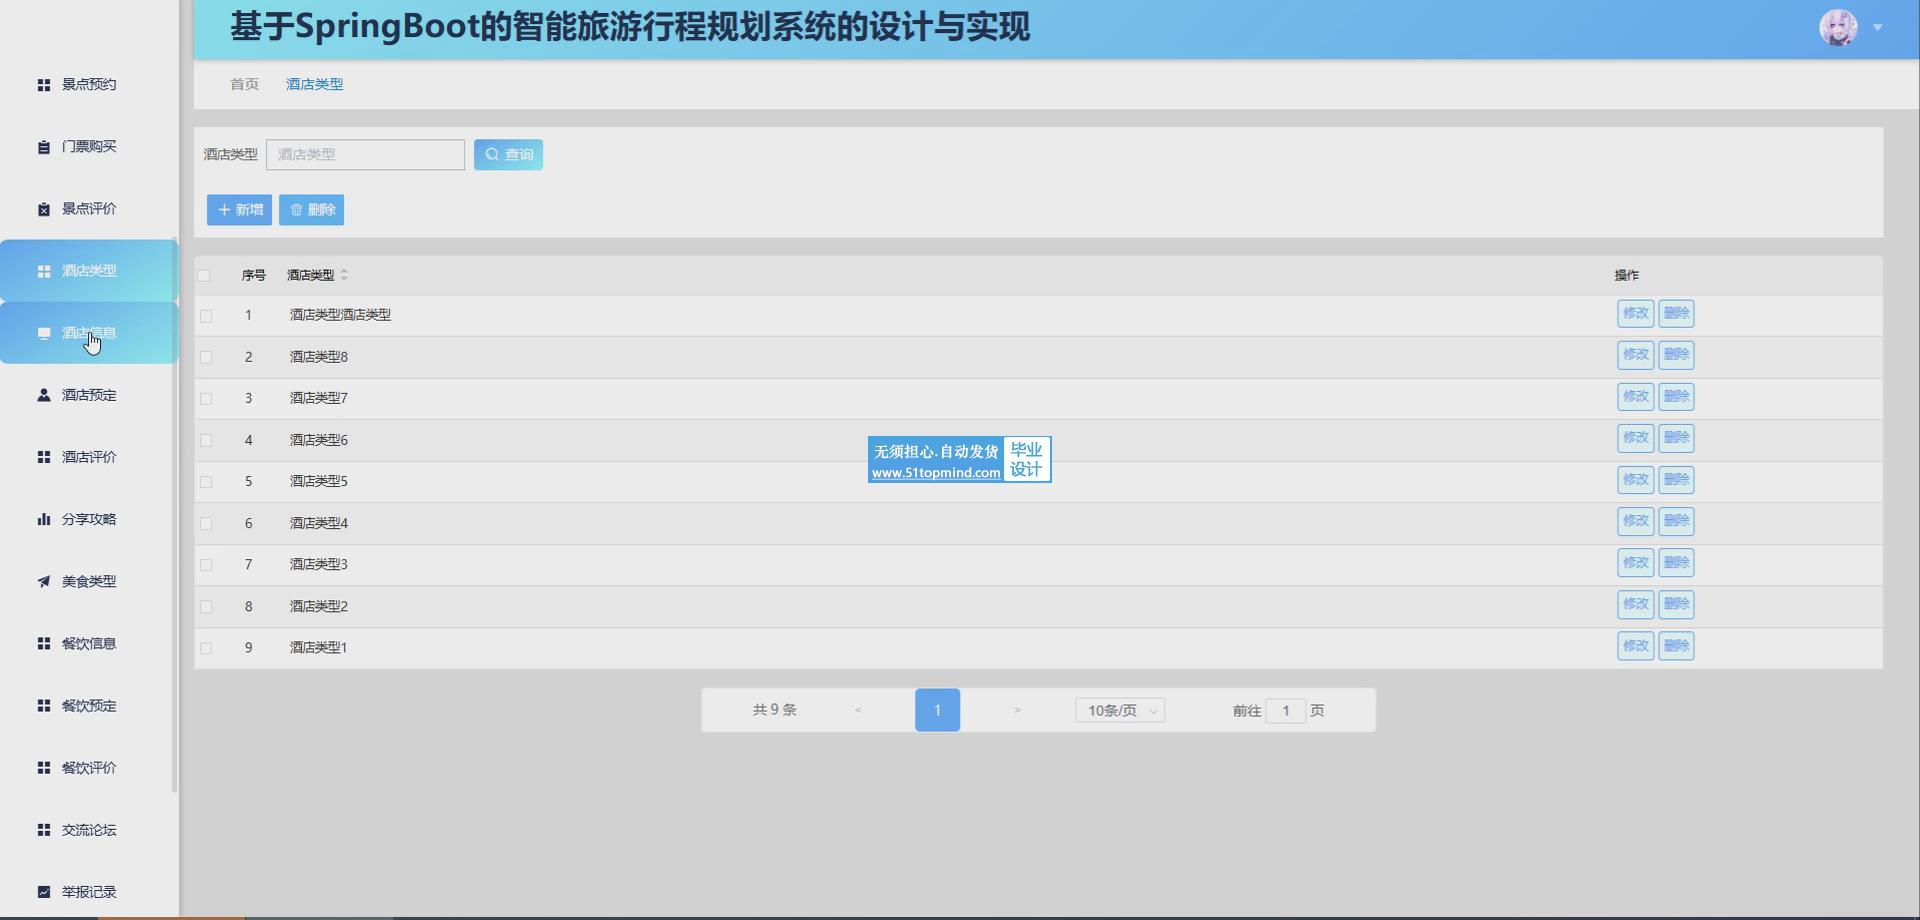Check the checkbox for row 酒店类型8
Viewport: 1920px width, 920px height.
point(206,357)
